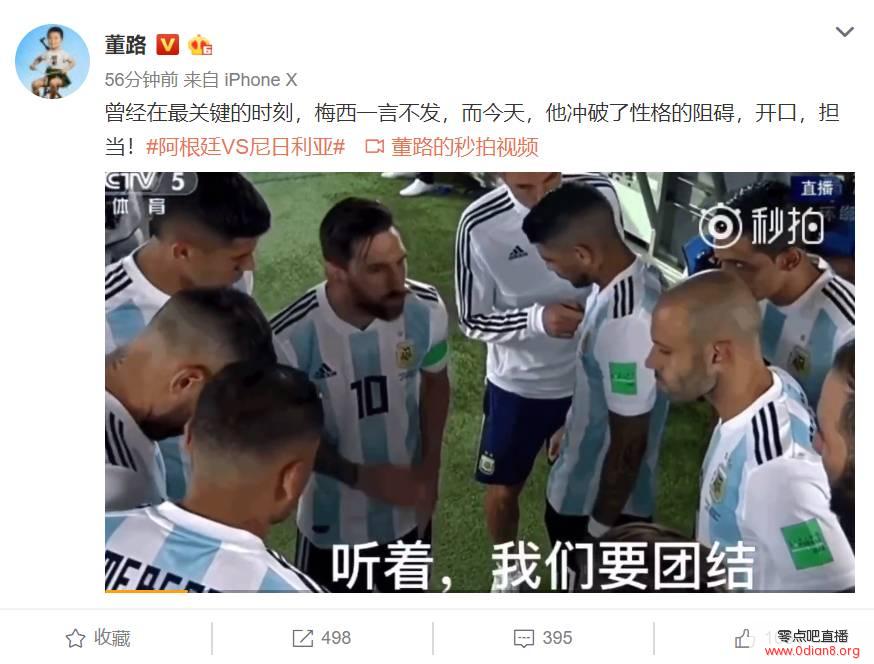Click the orange verified V badge
This screenshot has width=874, height=664.
[x=168, y=45]
